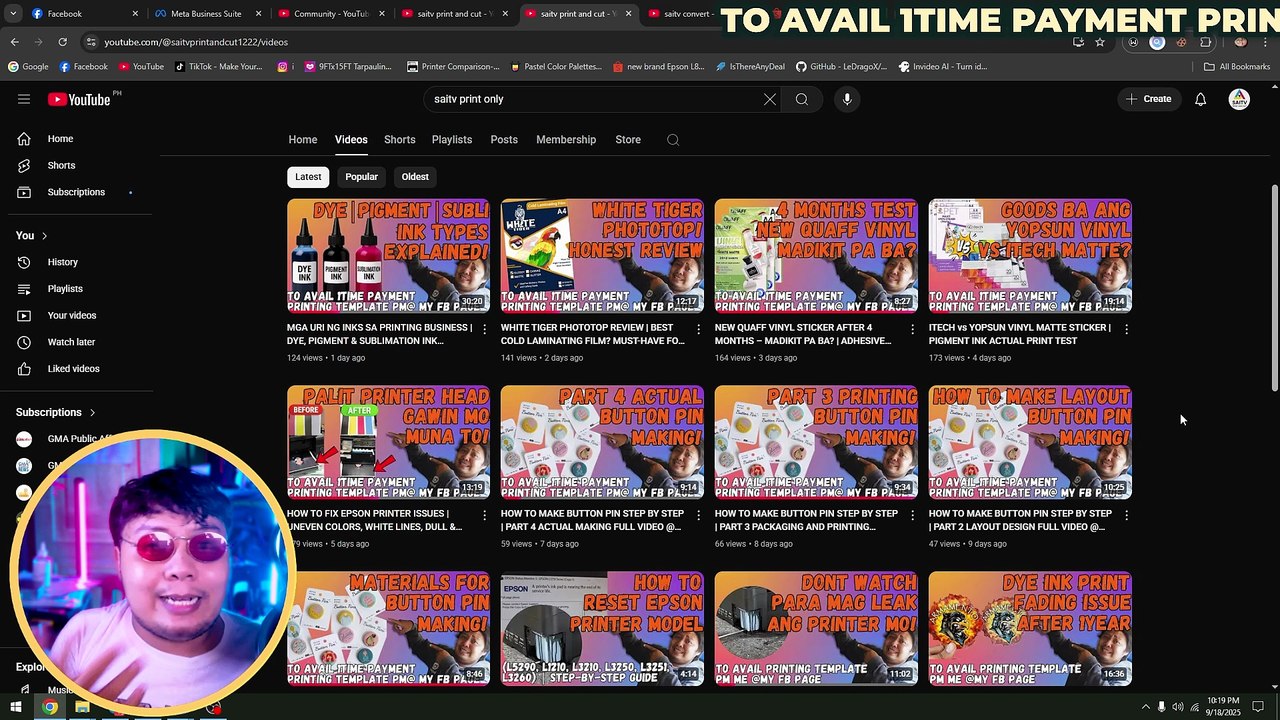Open the Windows notification center
The height and width of the screenshot is (720, 1280).
pyautogui.click(x=1258, y=707)
